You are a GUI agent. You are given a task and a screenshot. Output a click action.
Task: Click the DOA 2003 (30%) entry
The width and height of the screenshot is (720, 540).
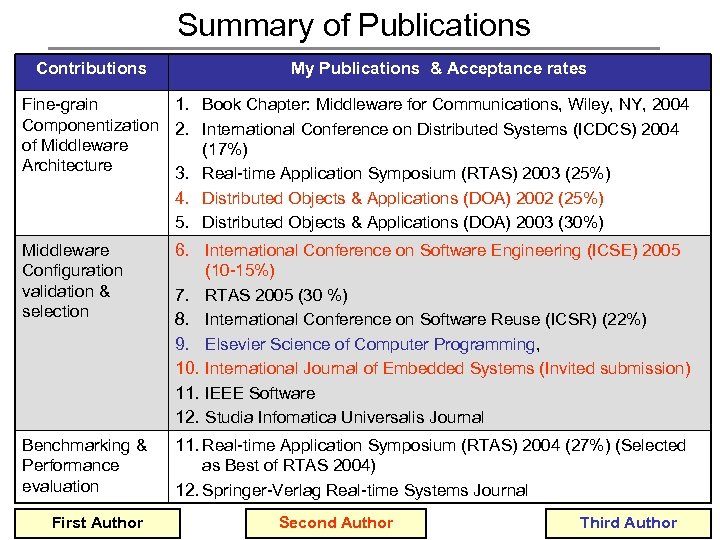[389, 223]
